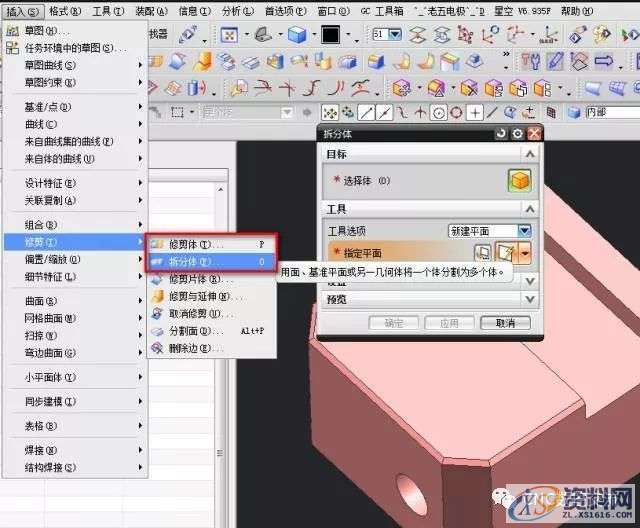Collapse the 工具 section
This screenshot has width=640, height=528.
530,209
